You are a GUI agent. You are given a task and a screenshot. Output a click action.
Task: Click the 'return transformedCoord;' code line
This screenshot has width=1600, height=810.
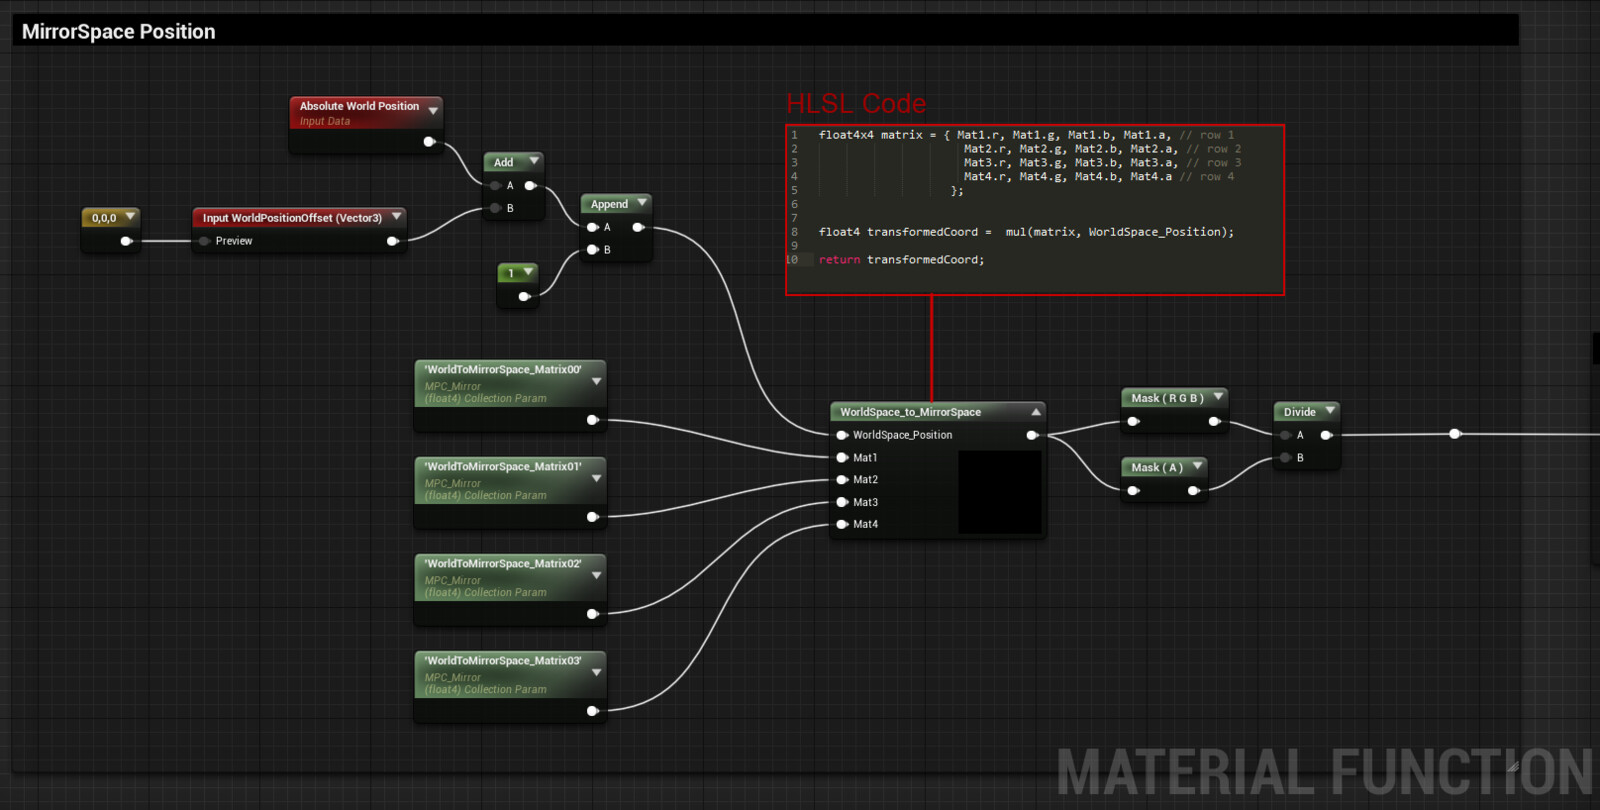(901, 260)
